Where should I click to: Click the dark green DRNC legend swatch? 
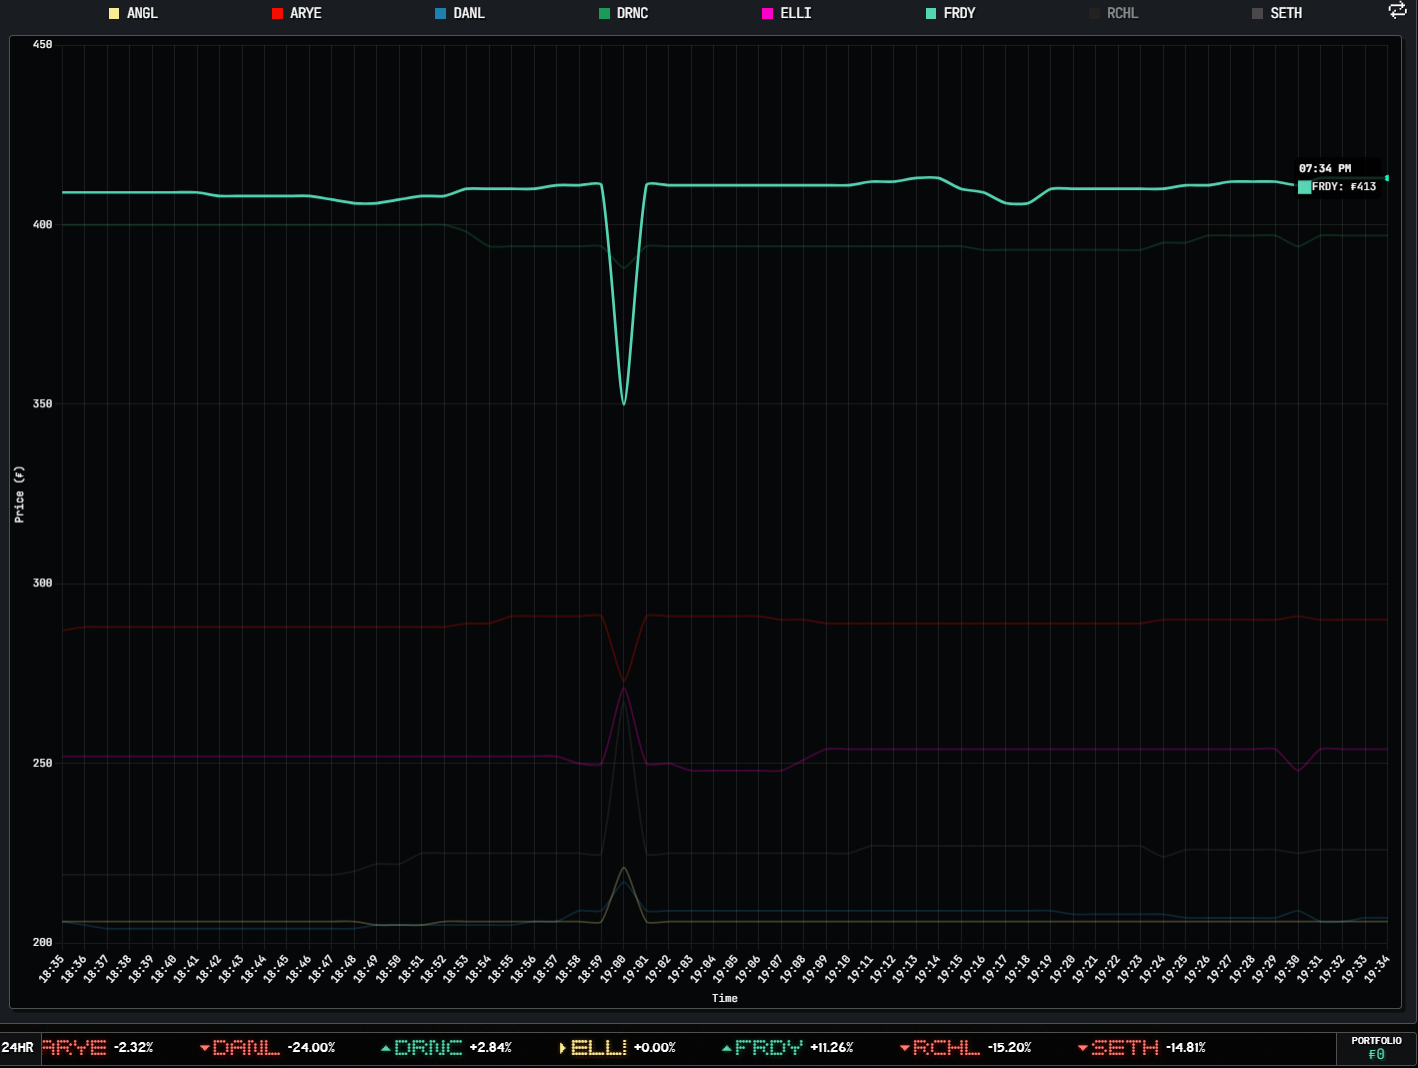click(604, 13)
